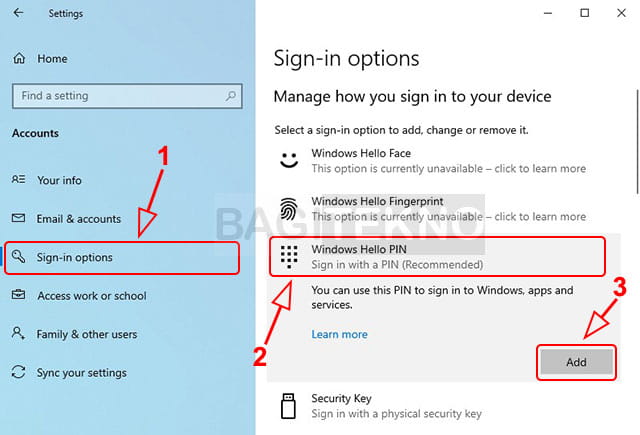
Task: Expand Security Key option
Action: (x=444, y=406)
